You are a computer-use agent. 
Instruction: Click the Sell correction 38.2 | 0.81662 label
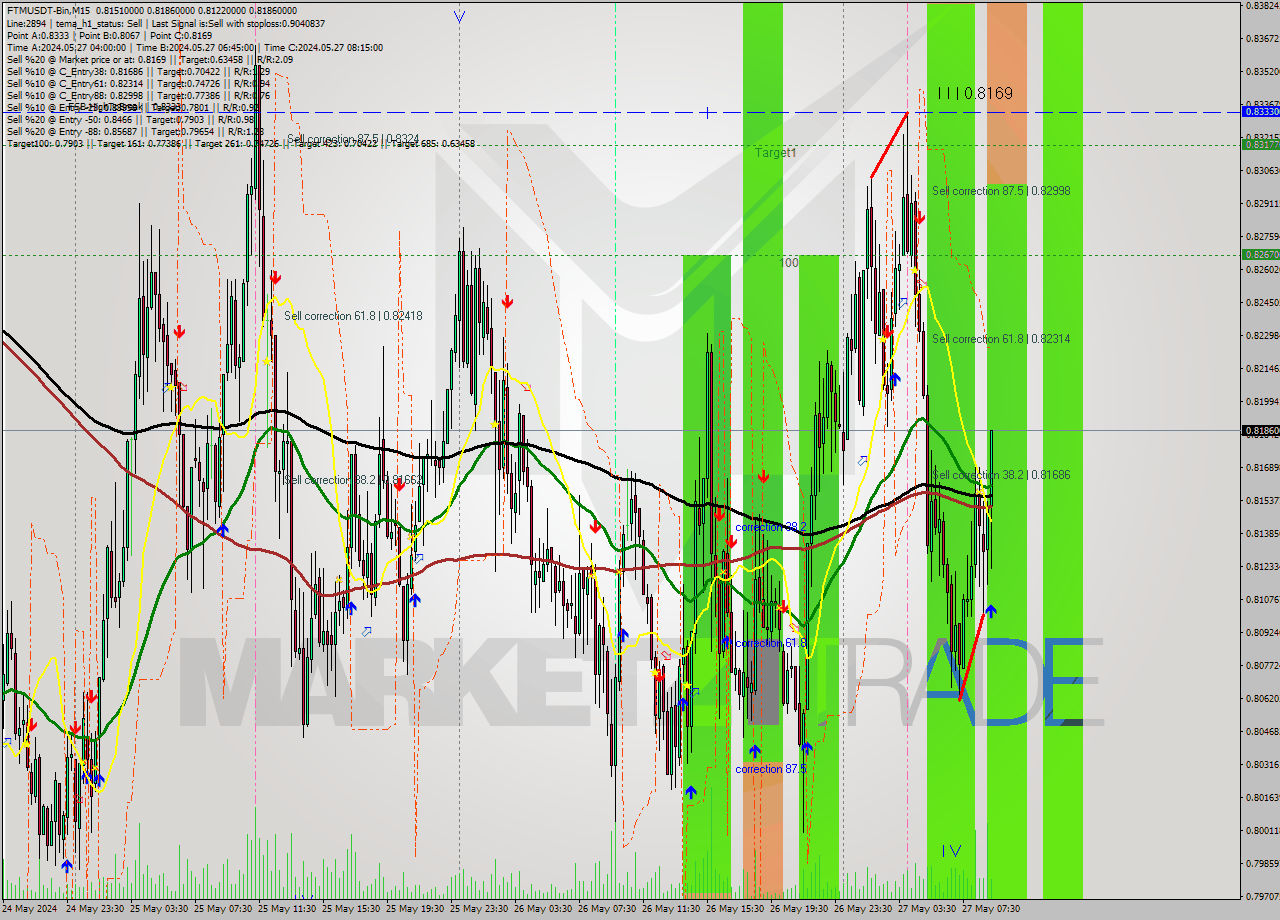pyautogui.click(x=353, y=480)
